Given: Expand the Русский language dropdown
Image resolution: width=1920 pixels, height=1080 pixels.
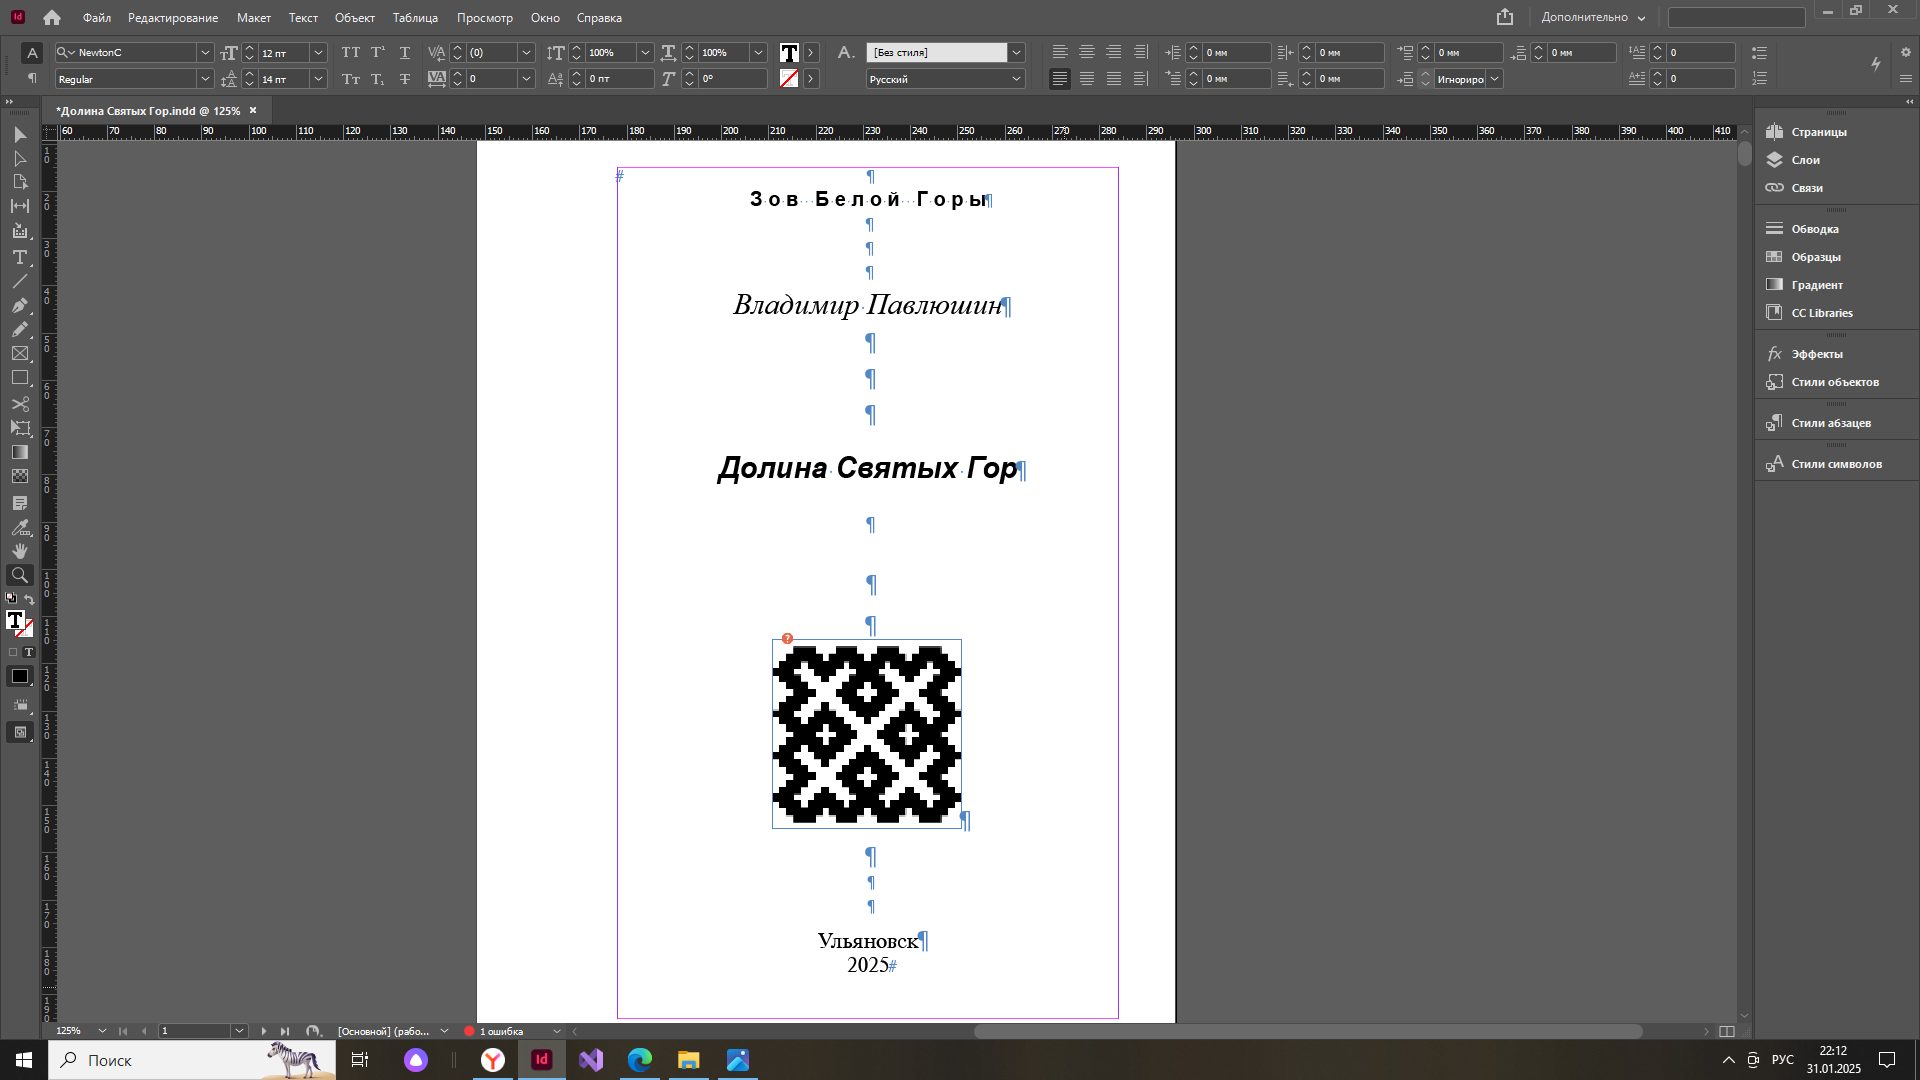Looking at the screenshot, I should pyautogui.click(x=1016, y=79).
